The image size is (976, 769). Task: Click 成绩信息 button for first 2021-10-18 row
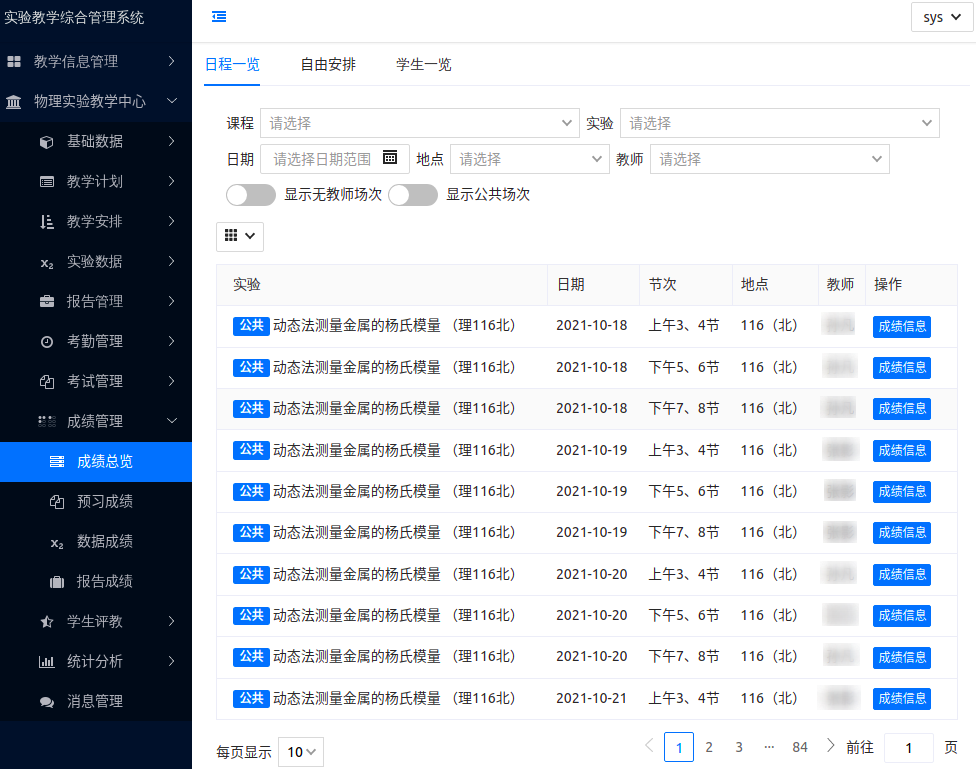pos(901,326)
